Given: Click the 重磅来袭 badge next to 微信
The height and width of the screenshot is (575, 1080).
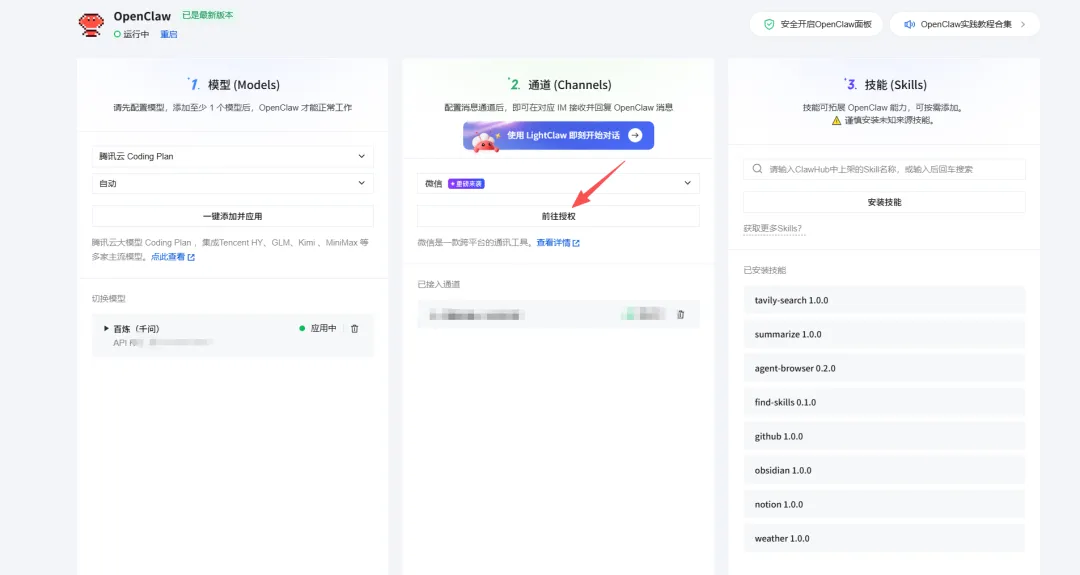Looking at the screenshot, I should click(x=466, y=184).
